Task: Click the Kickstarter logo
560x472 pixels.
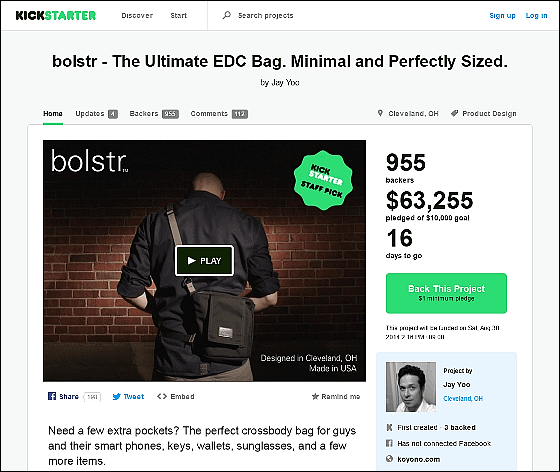Action: click(x=56, y=15)
